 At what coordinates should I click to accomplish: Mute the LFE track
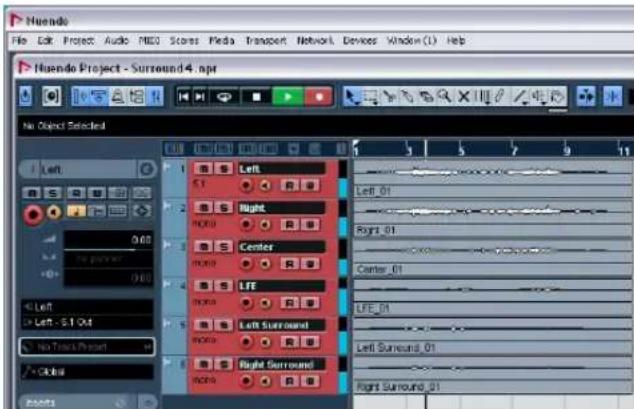click(204, 286)
